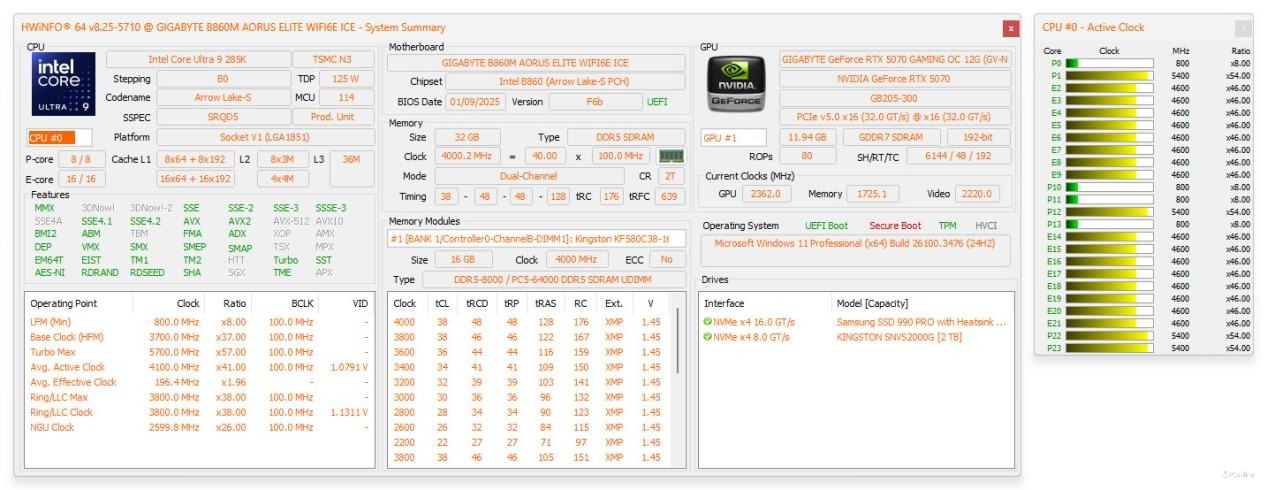Click the 125 W TDP field
This screenshot has height=490, width=1267.
pyautogui.click(x=346, y=78)
